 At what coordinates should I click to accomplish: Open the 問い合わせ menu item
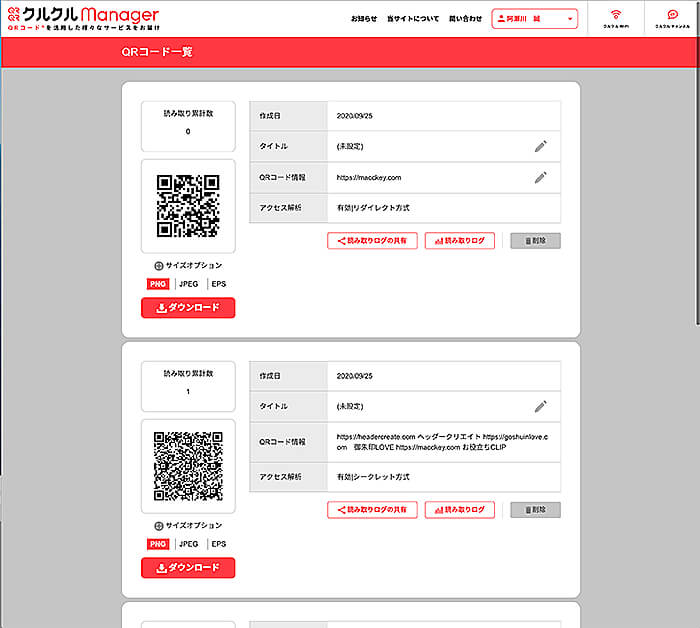pos(465,19)
